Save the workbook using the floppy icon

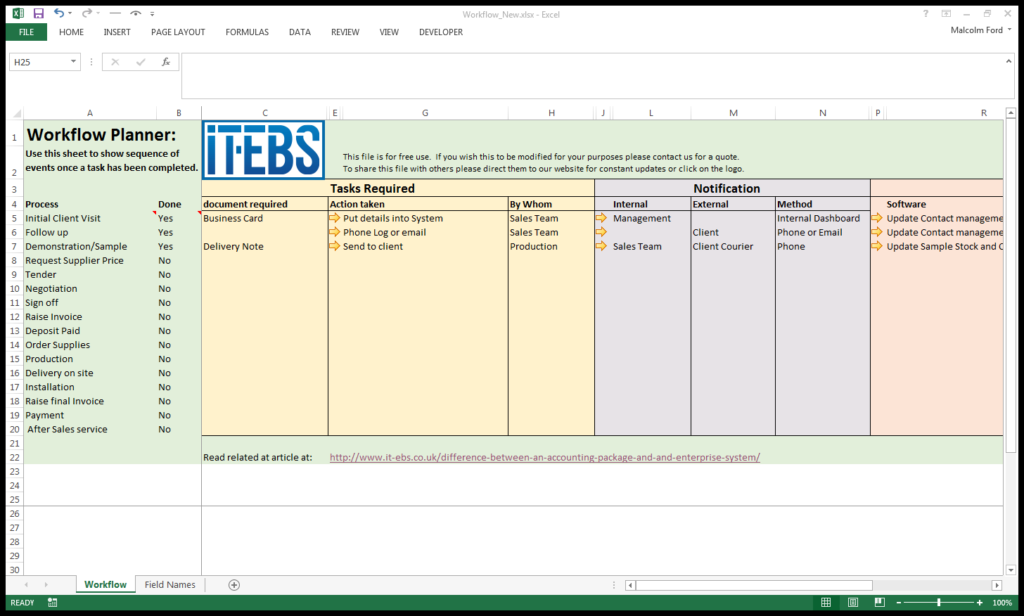pyautogui.click(x=39, y=13)
